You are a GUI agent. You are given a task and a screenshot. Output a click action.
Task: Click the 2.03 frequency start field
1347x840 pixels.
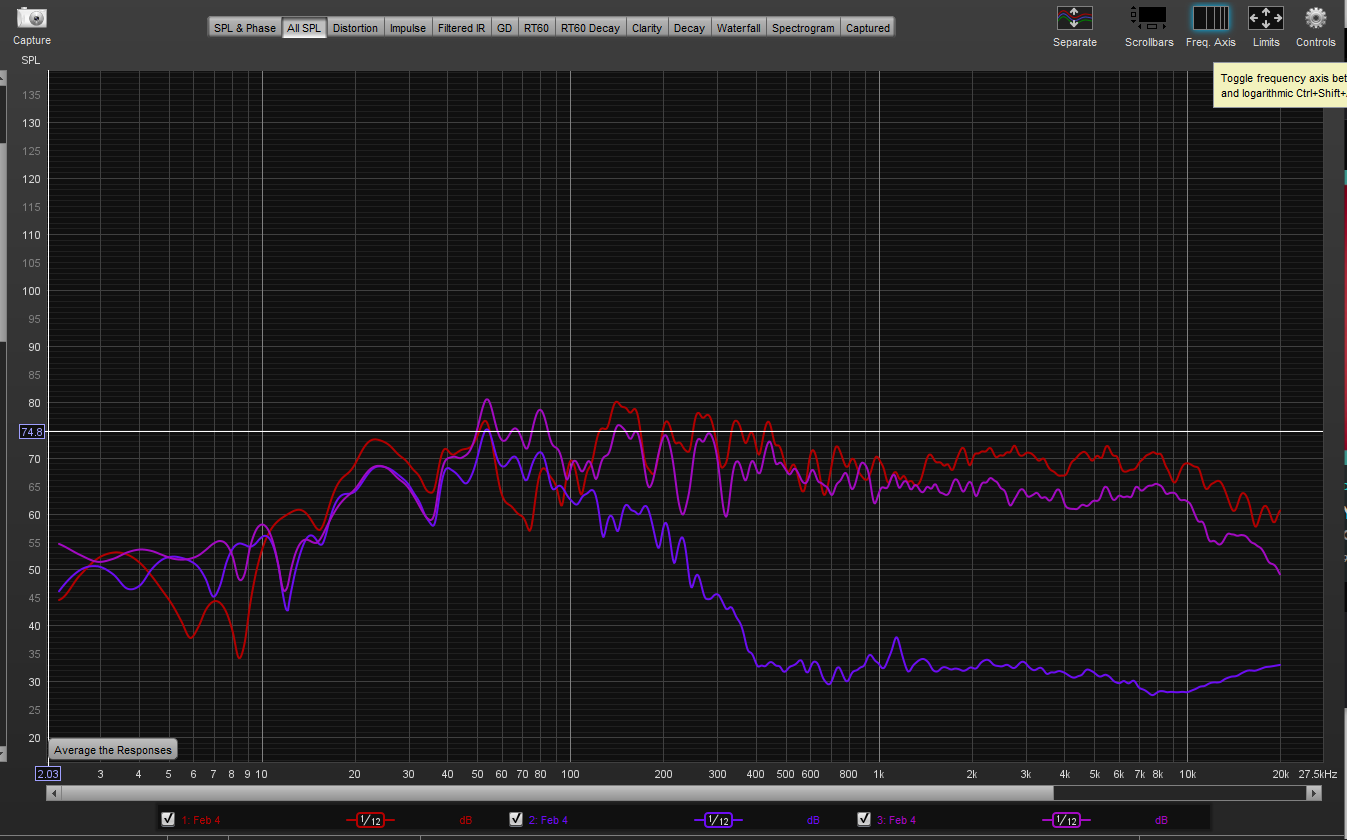[x=48, y=774]
